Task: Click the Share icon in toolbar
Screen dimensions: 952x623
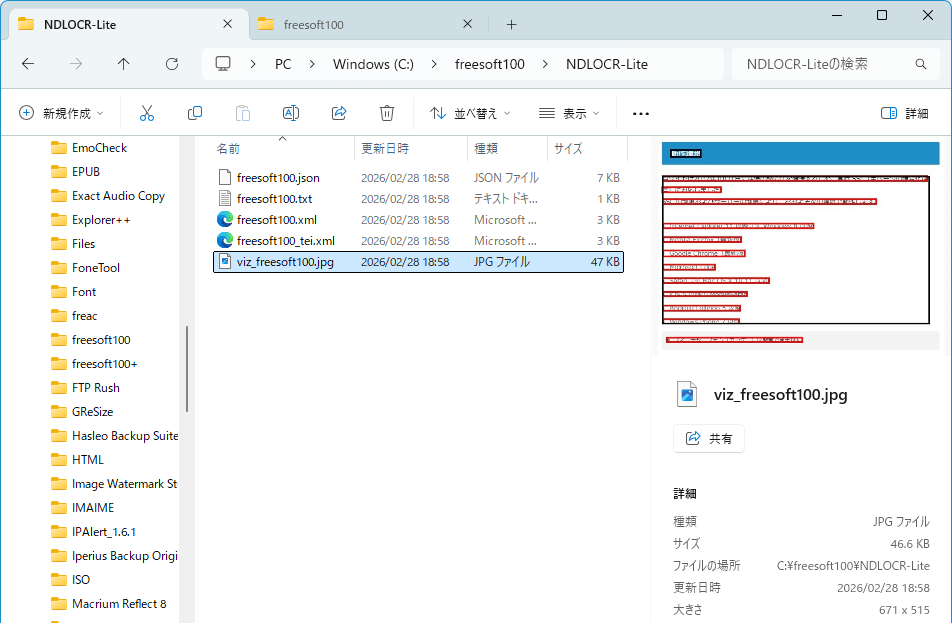Action: (x=339, y=113)
